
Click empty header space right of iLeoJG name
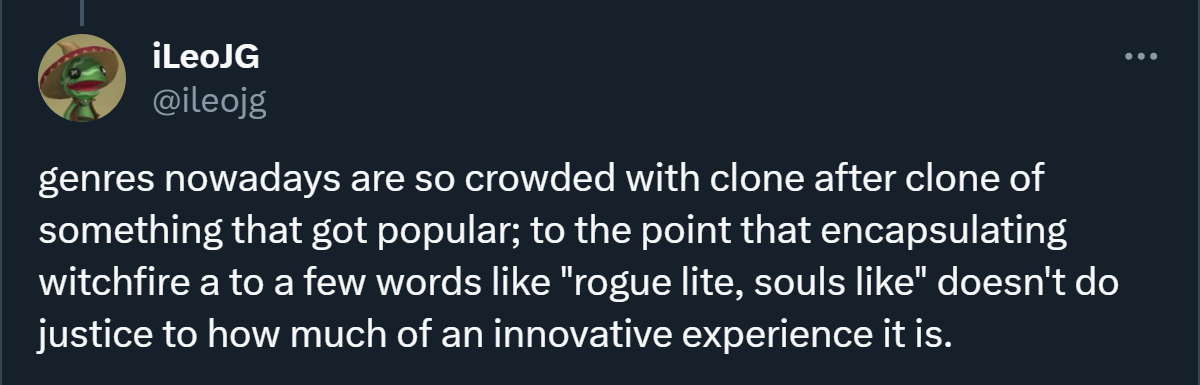point(680,58)
